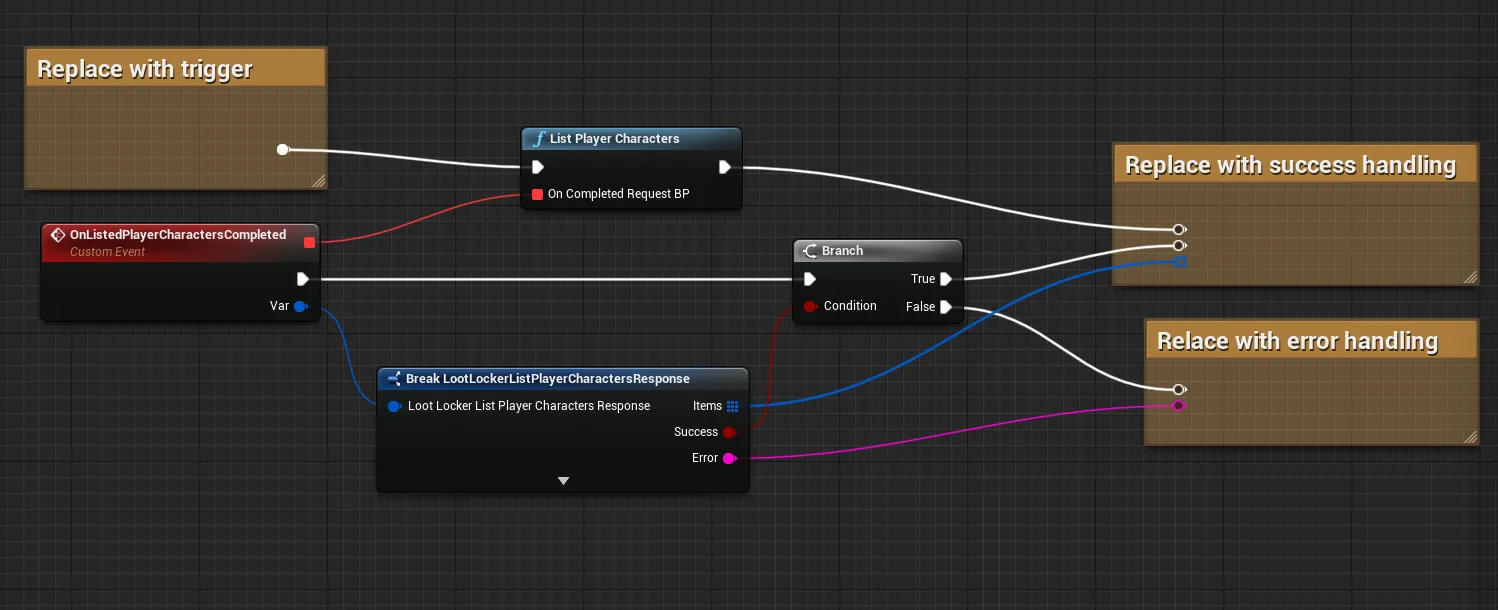Click the pink Error output pin
The image size is (1498, 610).
point(729,458)
